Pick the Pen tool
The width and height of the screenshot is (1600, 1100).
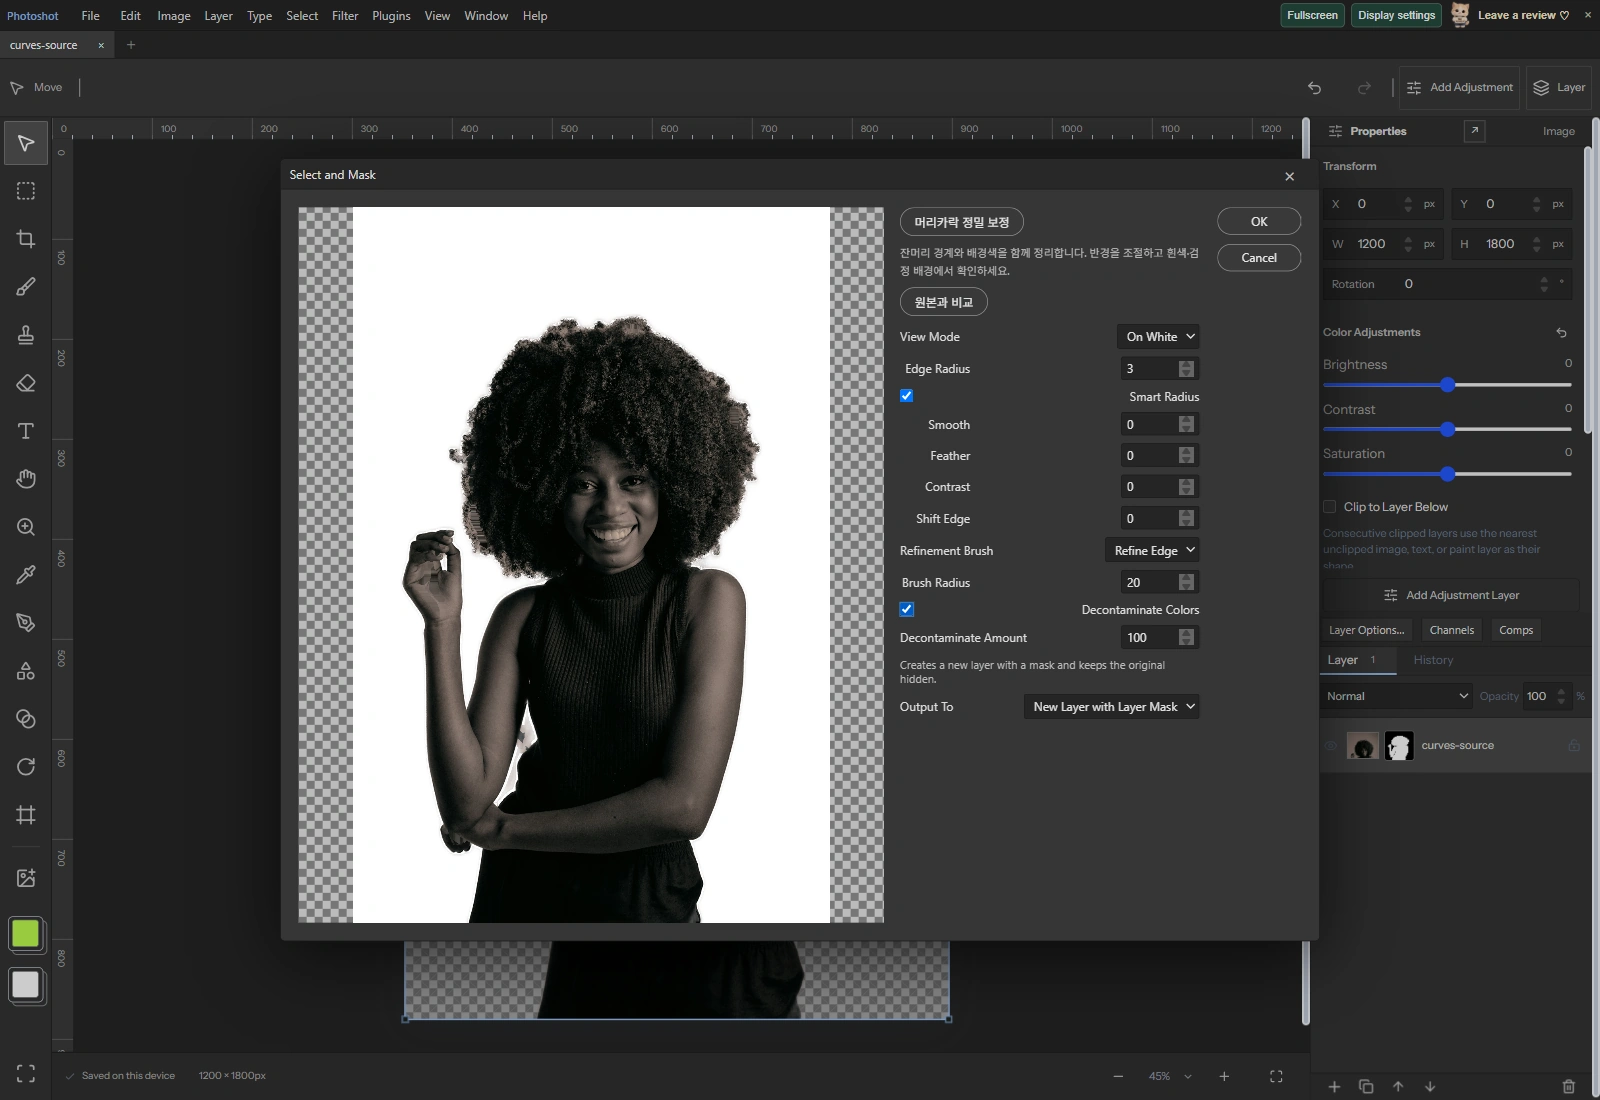[x=26, y=623]
